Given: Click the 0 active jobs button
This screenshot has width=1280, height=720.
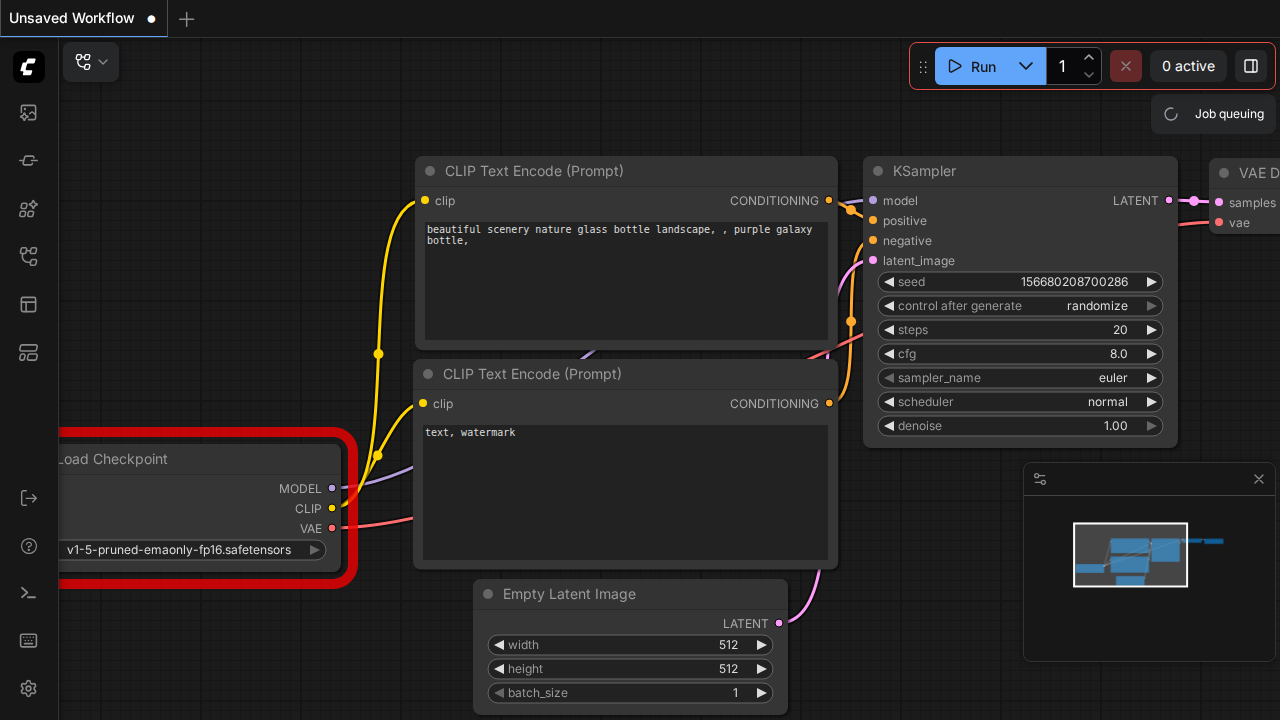Looking at the screenshot, I should click(x=1187, y=66).
